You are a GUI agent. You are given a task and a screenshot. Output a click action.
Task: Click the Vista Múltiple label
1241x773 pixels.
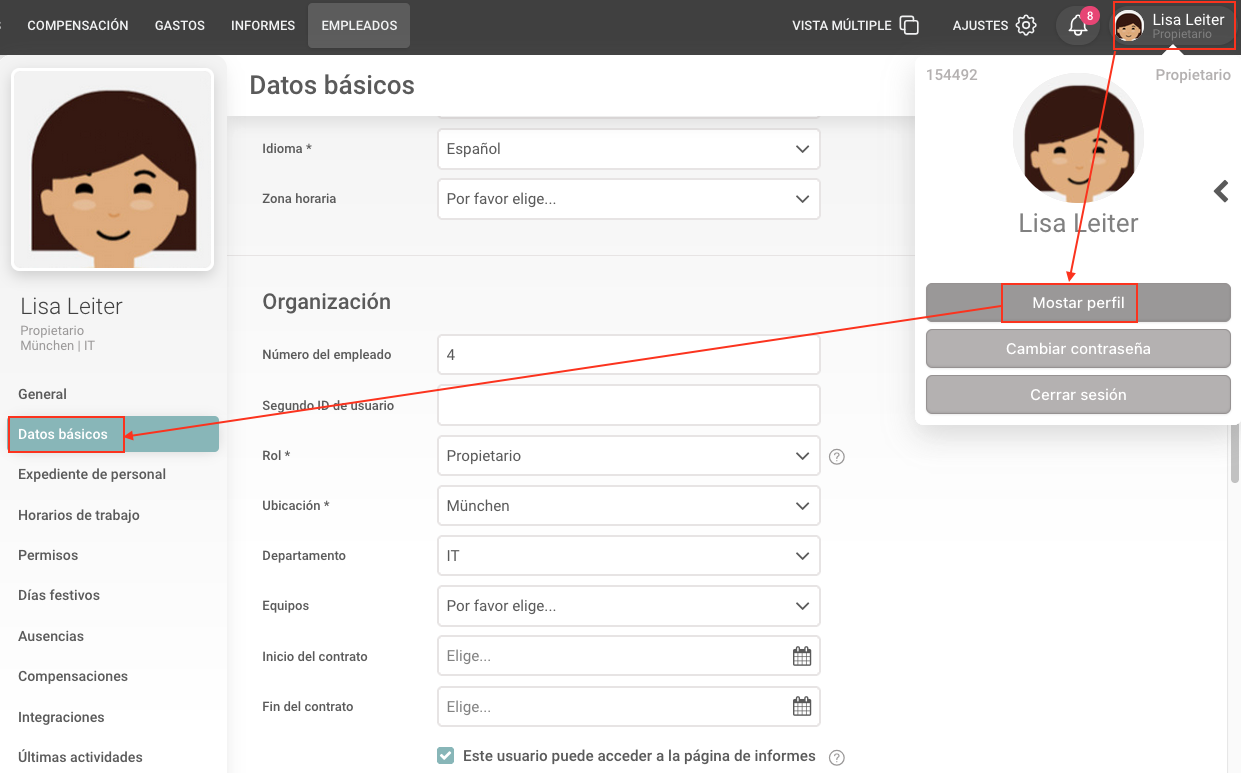pyautogui.click(x=841, y=26)
